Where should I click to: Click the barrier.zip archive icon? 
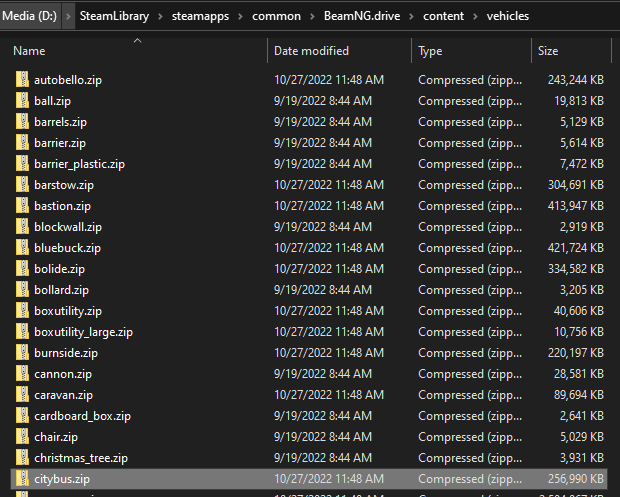coord(23,142)
